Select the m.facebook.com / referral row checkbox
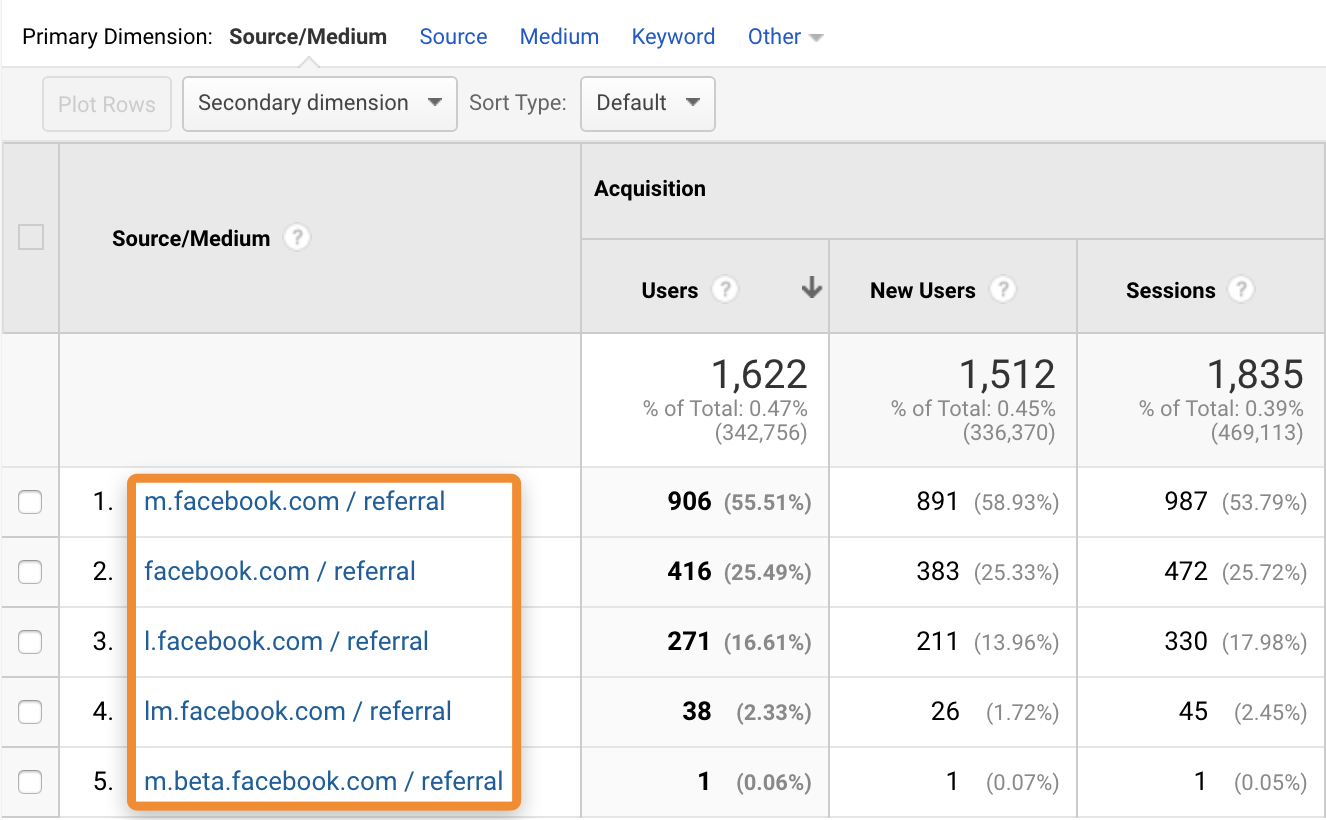 click(30, 501)
